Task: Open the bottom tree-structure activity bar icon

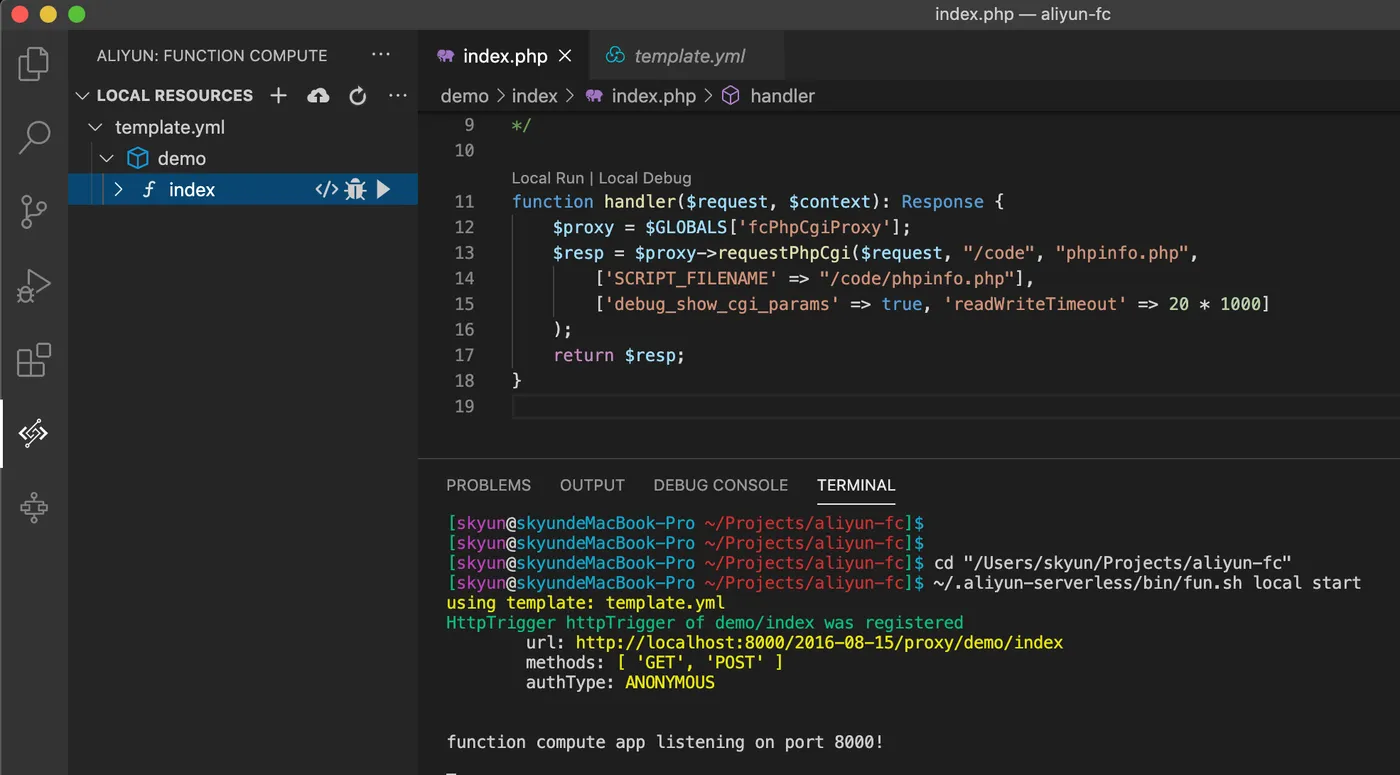Action: coord(34,508)
